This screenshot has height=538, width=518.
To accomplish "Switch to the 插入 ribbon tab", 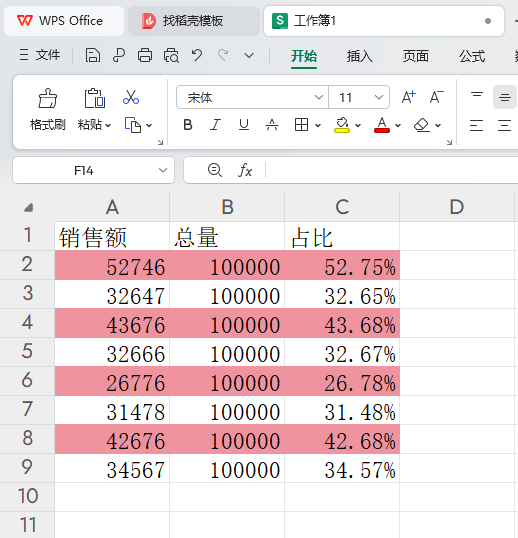I will pos(359,56).
